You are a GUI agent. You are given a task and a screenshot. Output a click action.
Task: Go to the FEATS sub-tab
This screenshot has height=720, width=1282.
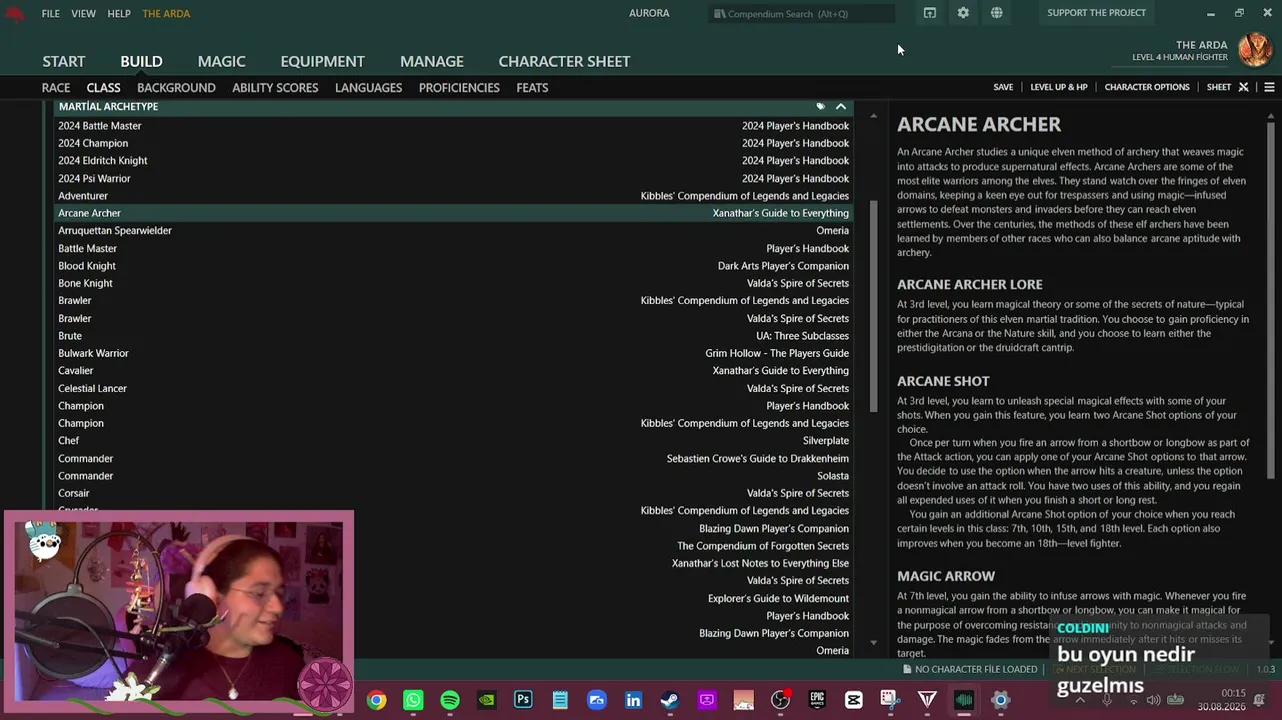532,87
